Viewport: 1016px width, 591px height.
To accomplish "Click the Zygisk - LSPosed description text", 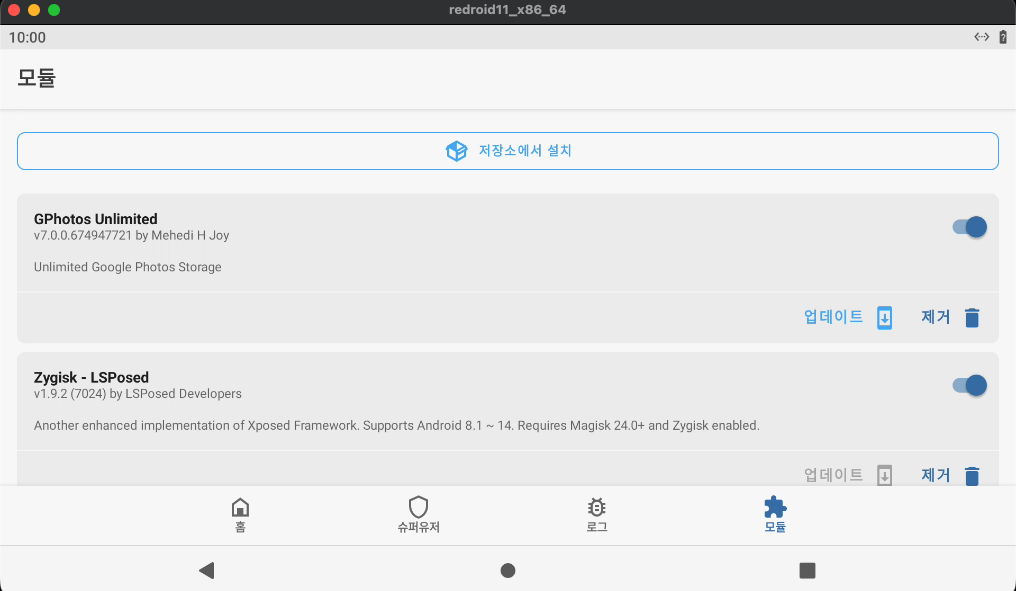I will (x=396, y=425).
